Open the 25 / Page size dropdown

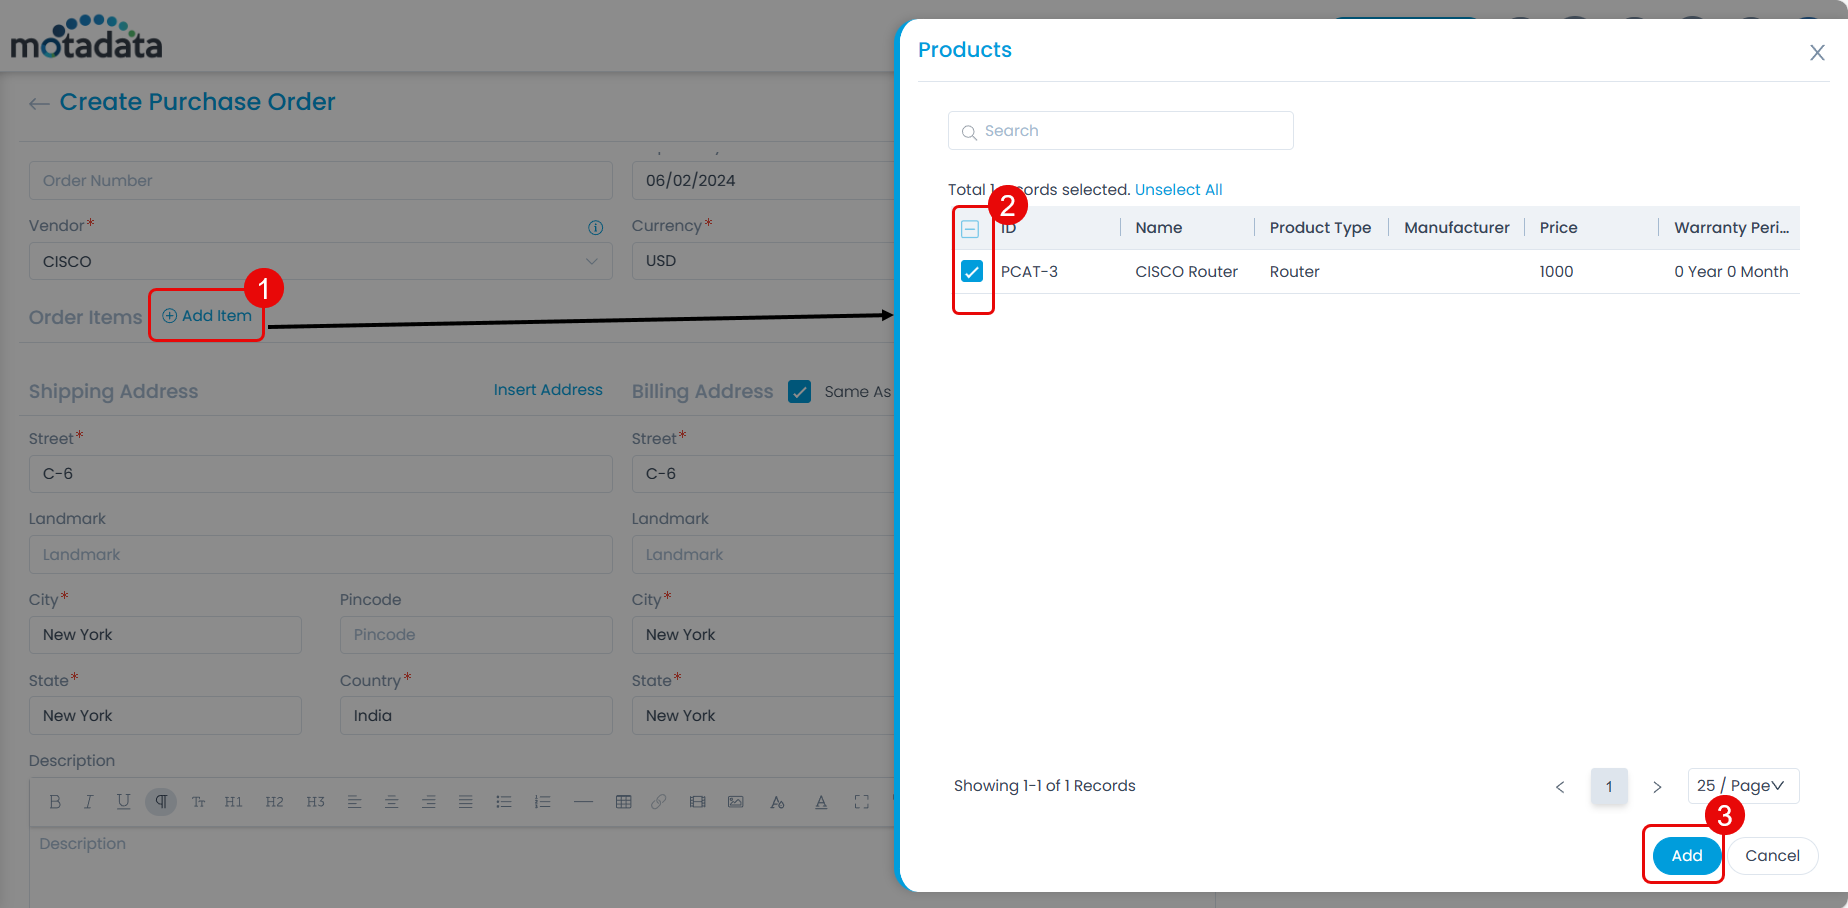pyautogui.click(x=1742, y=786)
